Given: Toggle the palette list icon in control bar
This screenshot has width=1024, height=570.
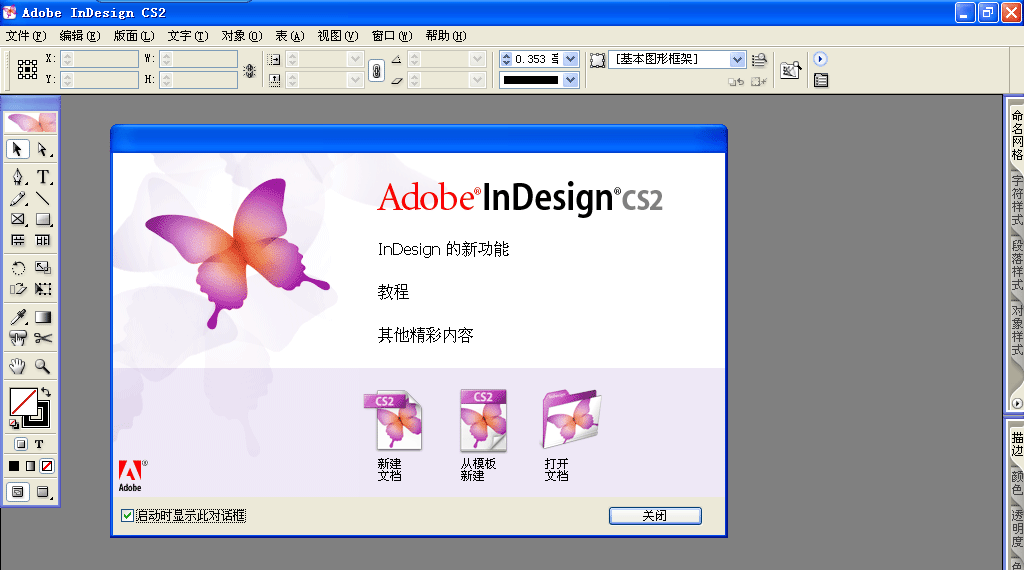Looking at the screenshot, I should 821,80.
